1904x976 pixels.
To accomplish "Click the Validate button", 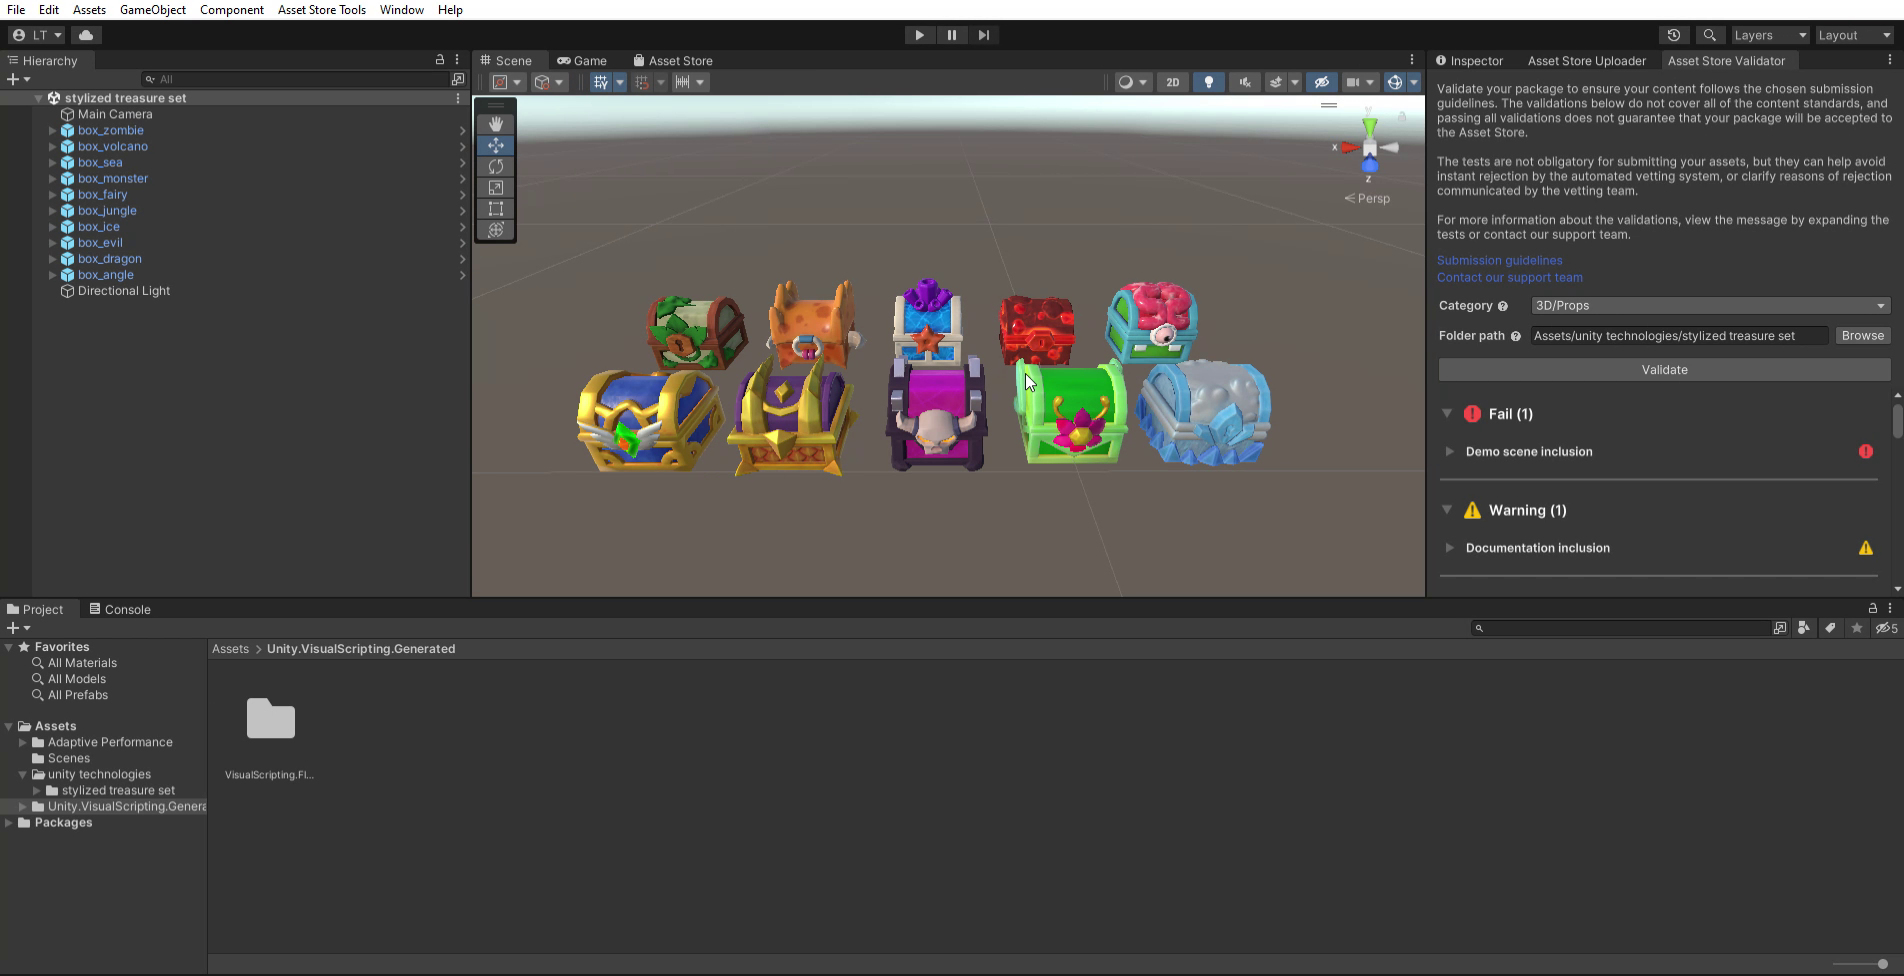I will coord(1664,370).
